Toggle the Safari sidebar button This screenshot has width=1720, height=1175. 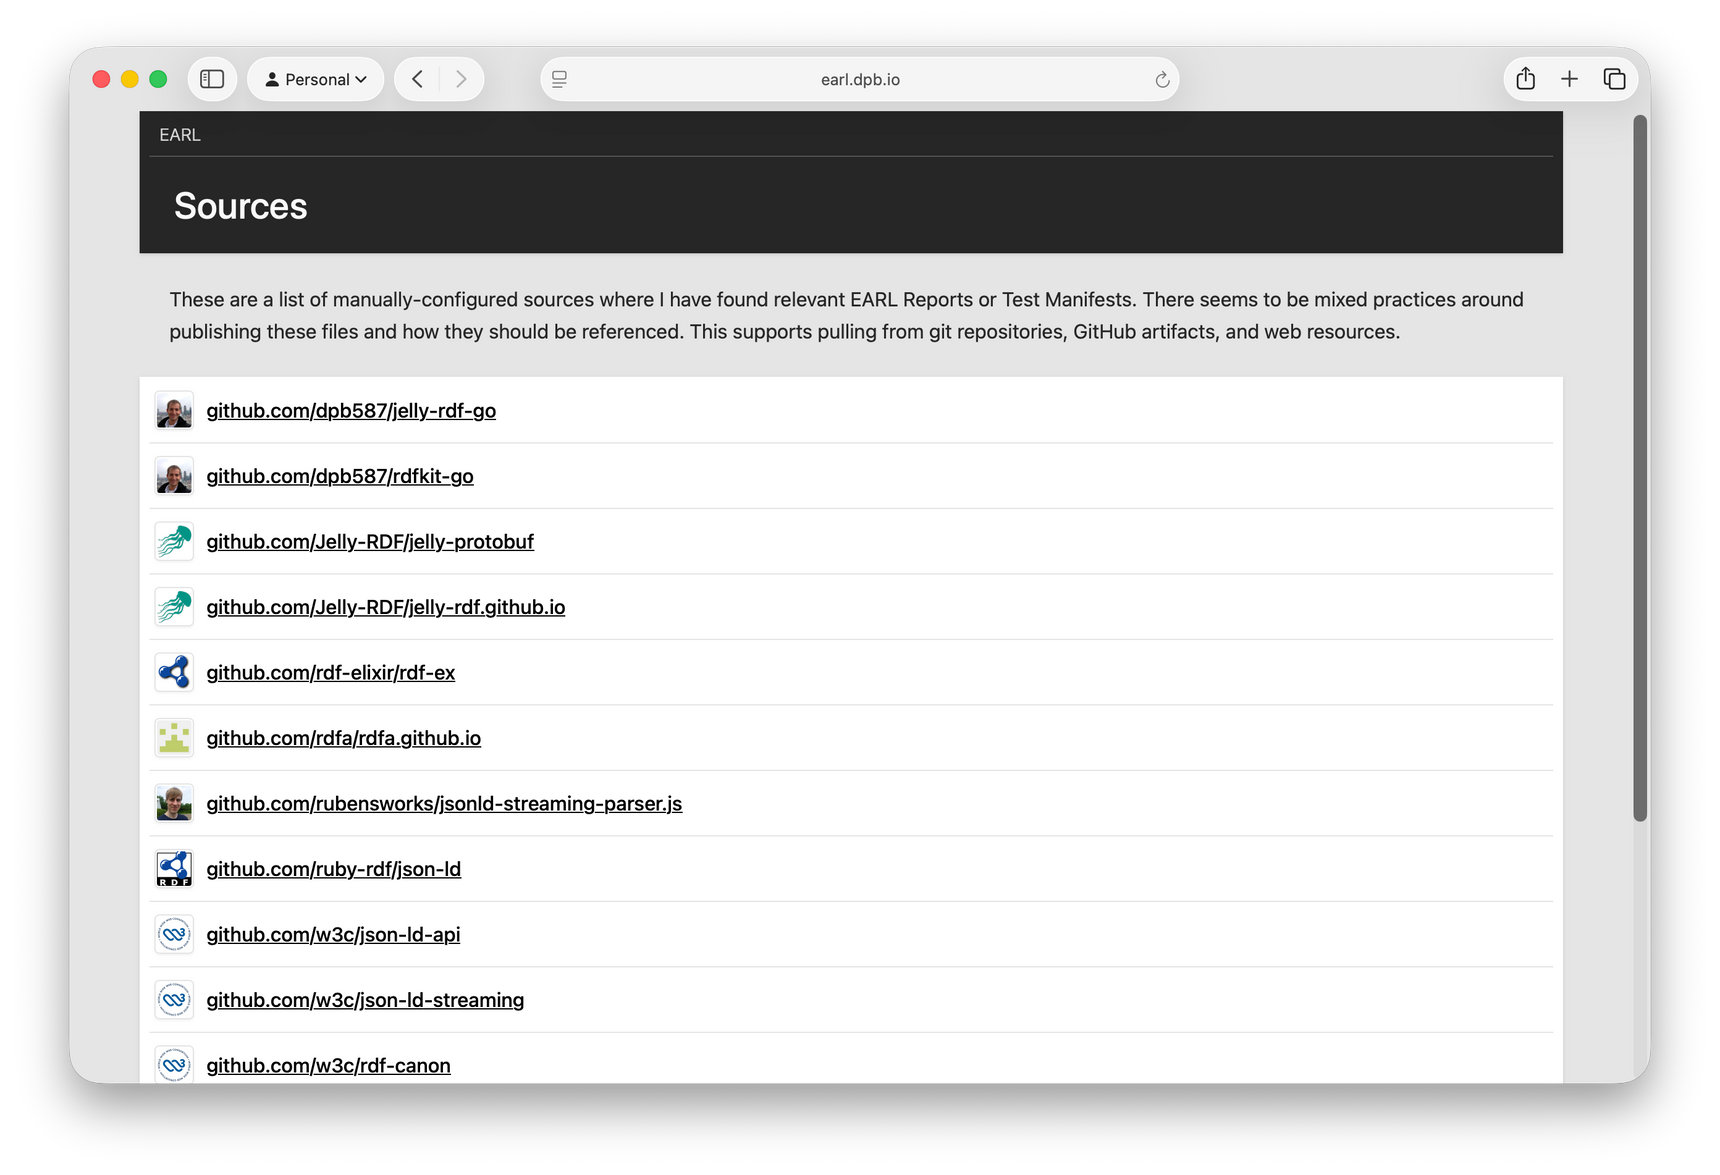(212, 79)
